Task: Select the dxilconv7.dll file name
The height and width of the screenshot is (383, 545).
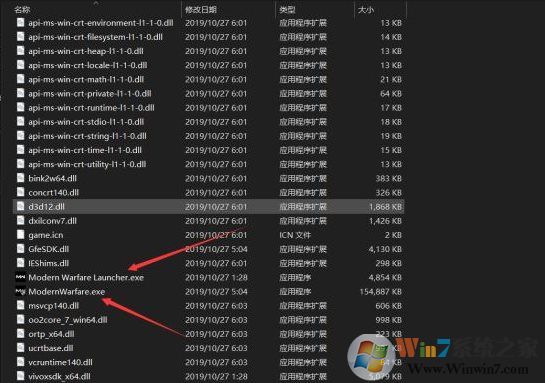Action: (x=52, y=221)
